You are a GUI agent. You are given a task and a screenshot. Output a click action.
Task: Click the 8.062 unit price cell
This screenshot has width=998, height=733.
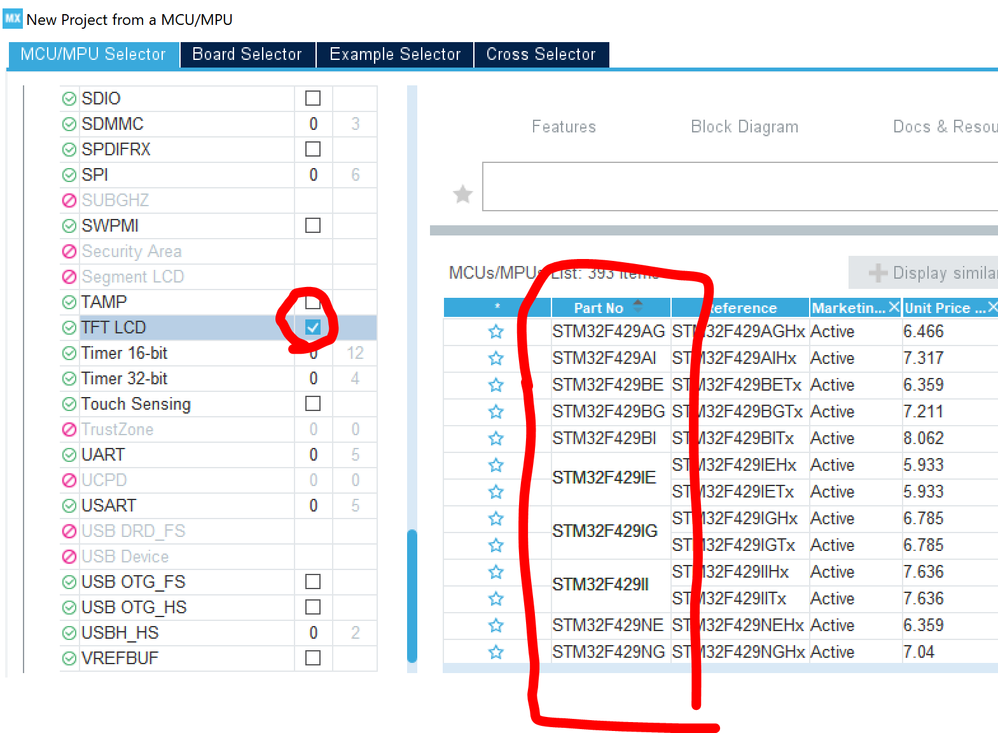pyautogui.click(x=950, y=438)
